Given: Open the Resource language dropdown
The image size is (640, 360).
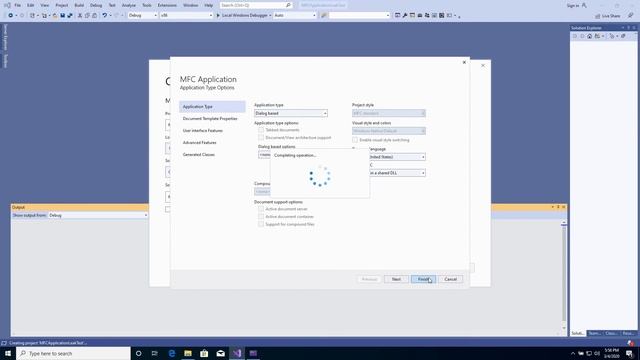Looking at the screenshot, I should pos(397,157).
